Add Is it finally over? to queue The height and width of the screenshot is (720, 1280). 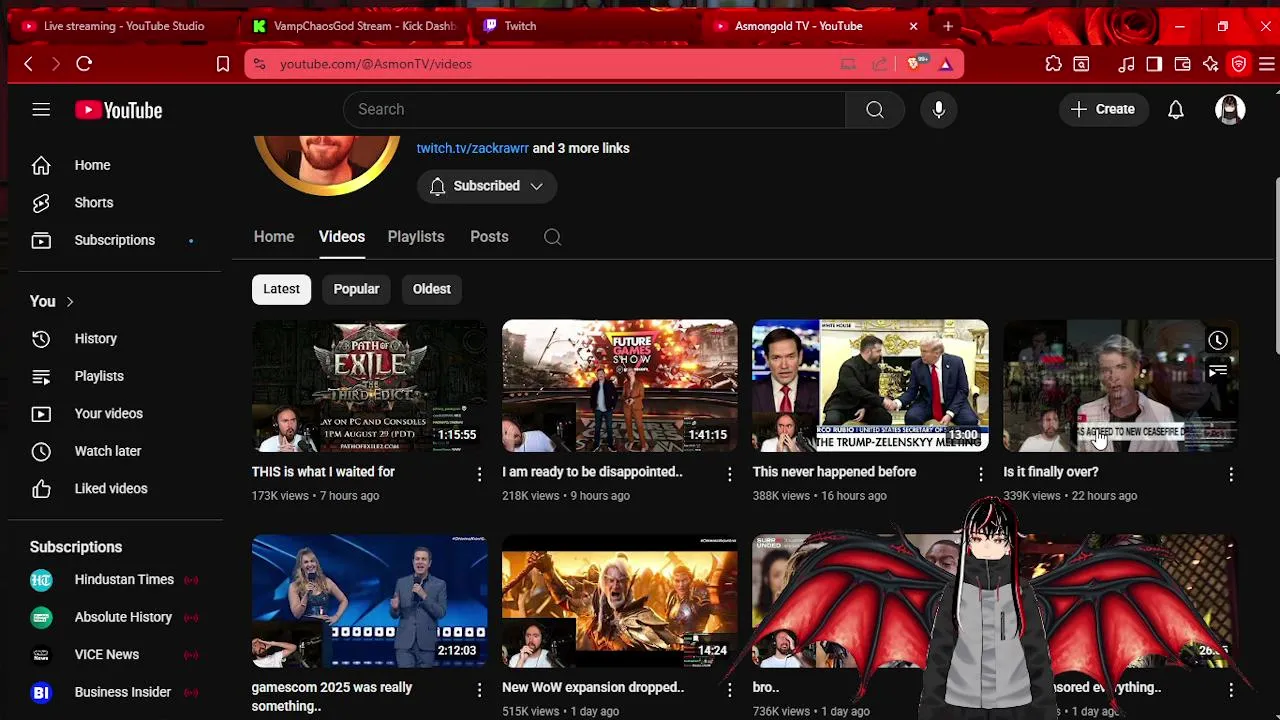pos(1217,372)
